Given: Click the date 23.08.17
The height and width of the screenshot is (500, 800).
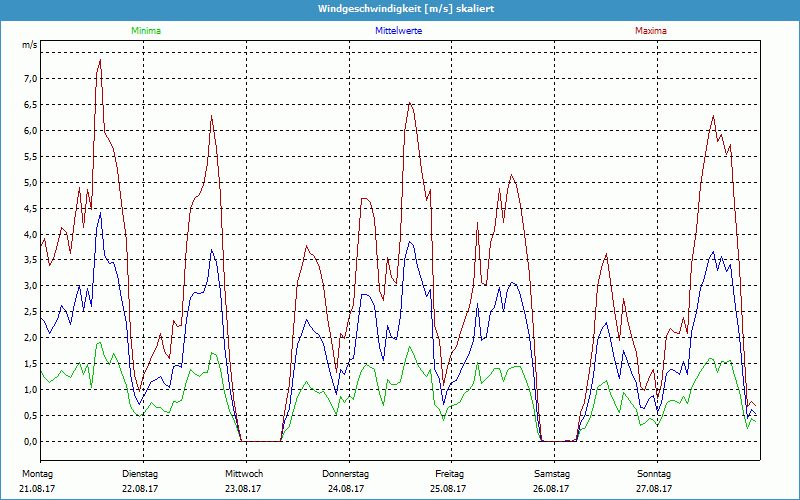Looking at the screenshot, I should tap(243, 489).
